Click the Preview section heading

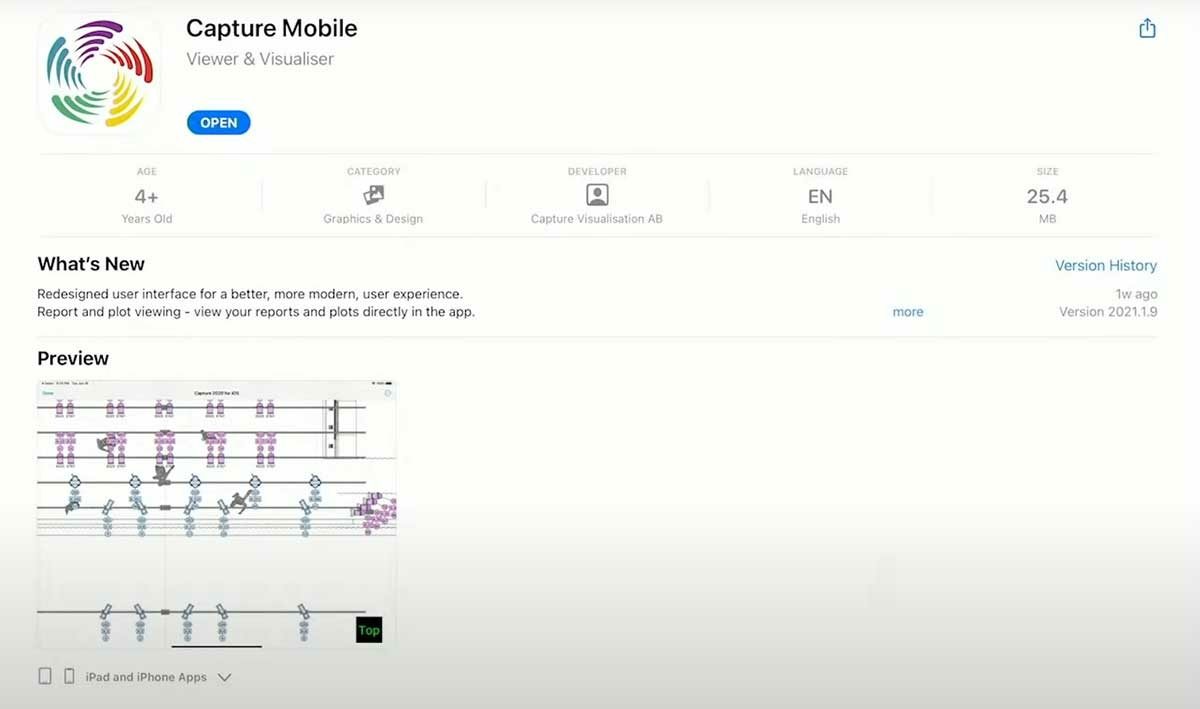pos(73,358)
